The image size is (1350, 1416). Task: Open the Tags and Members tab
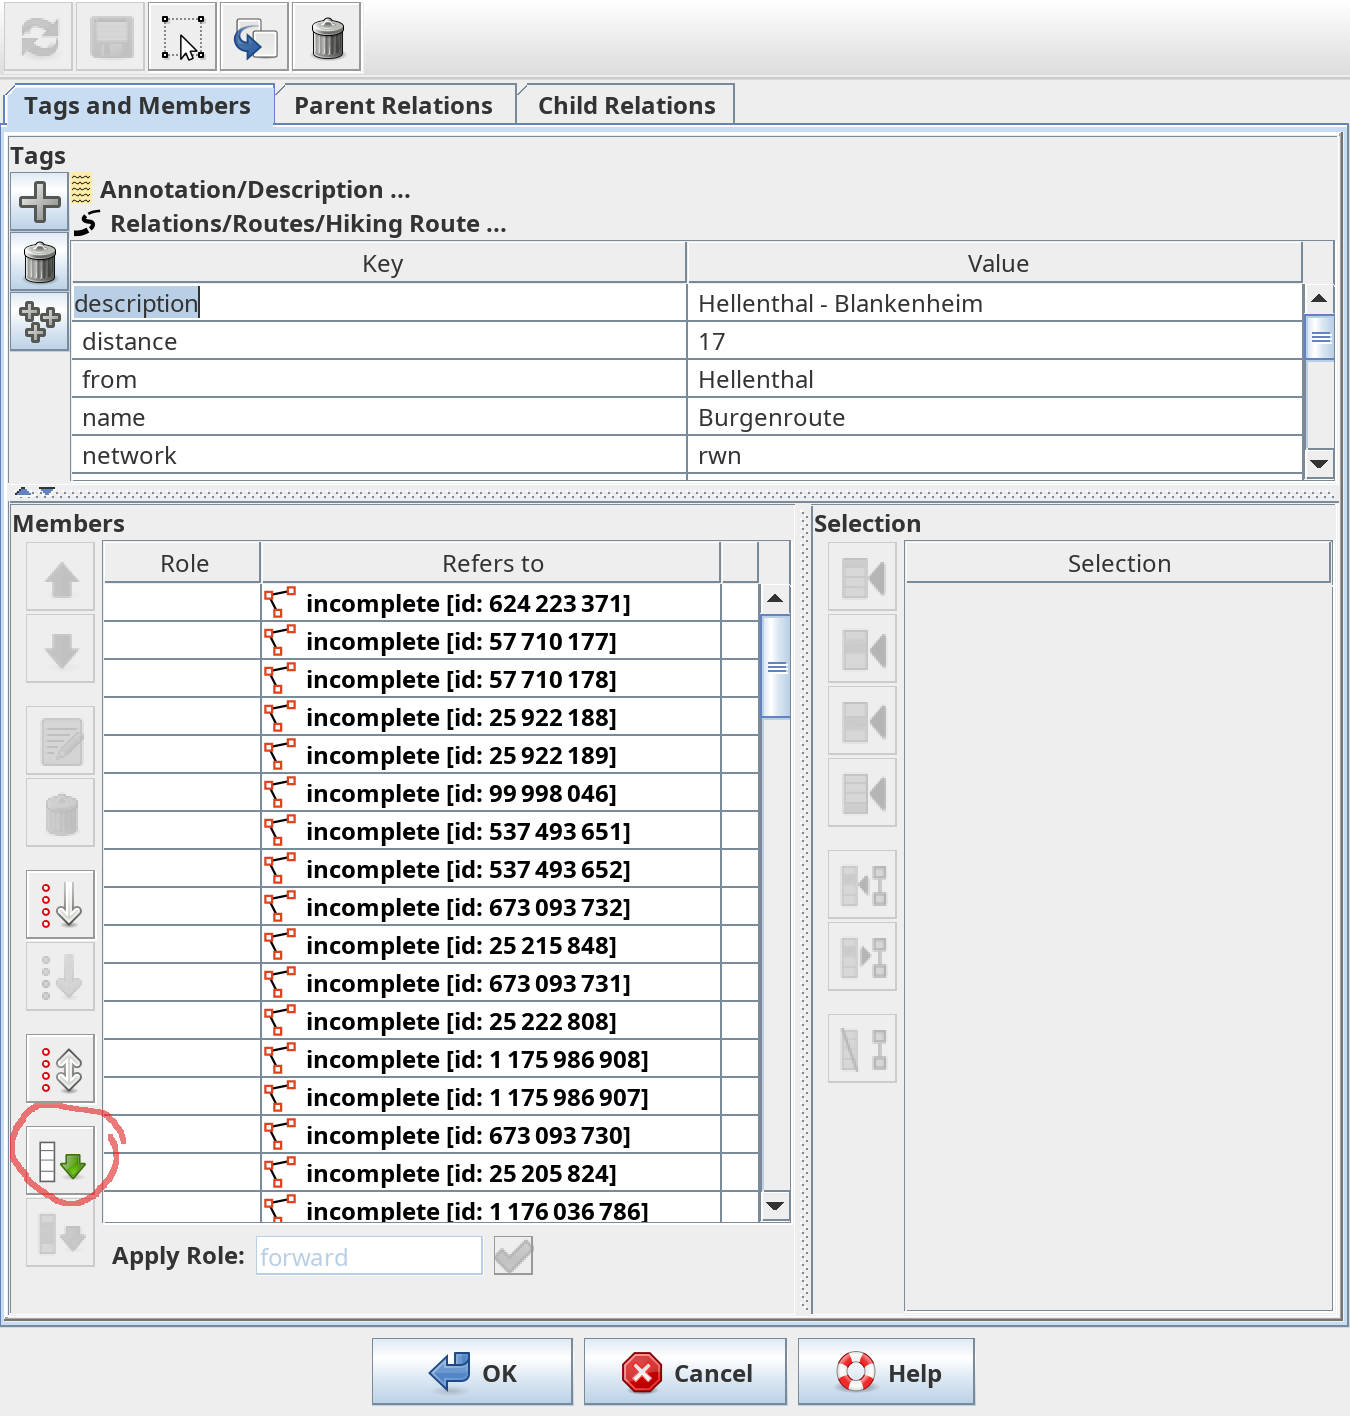point(138,106)
